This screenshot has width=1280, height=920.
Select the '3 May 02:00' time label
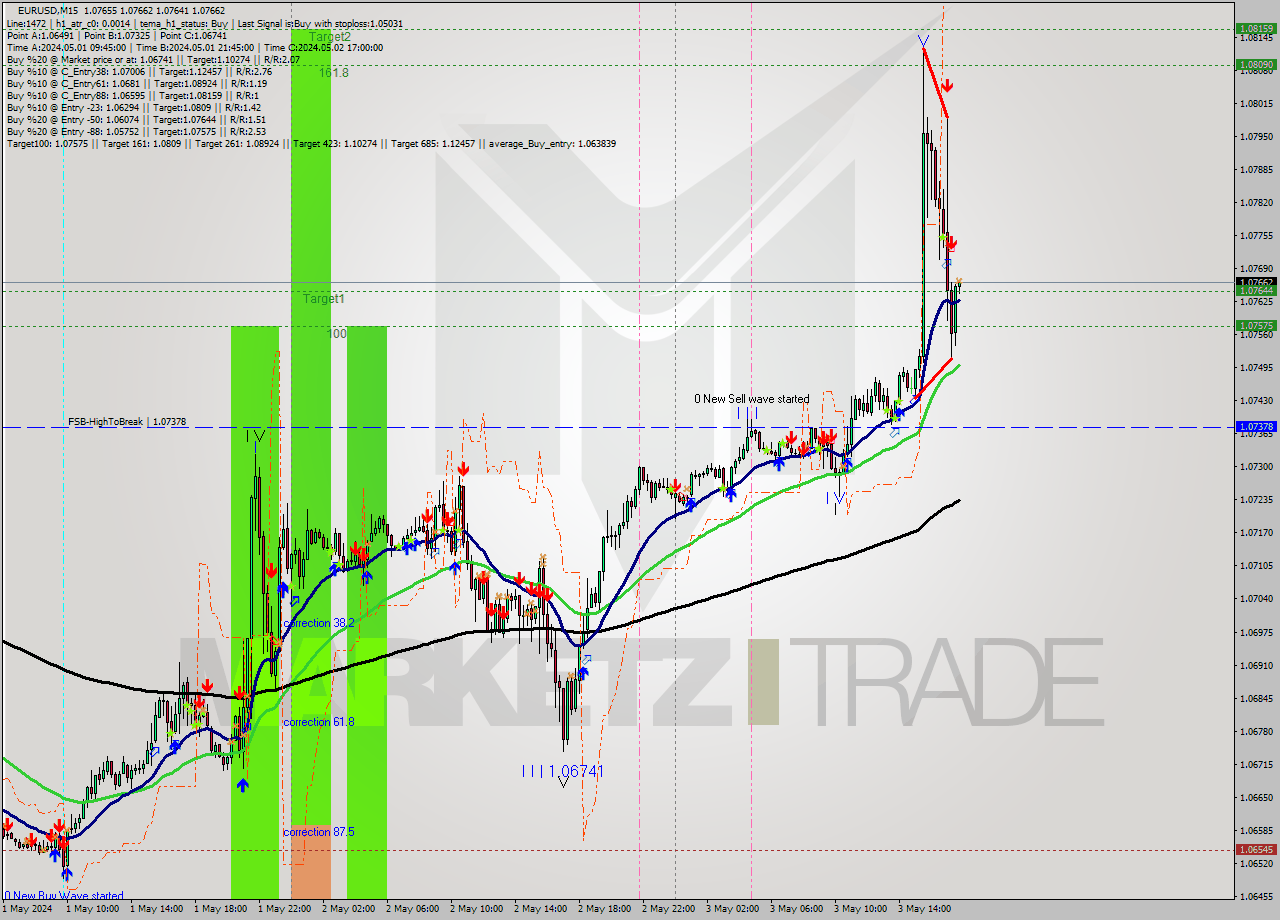tap(732, 909)
